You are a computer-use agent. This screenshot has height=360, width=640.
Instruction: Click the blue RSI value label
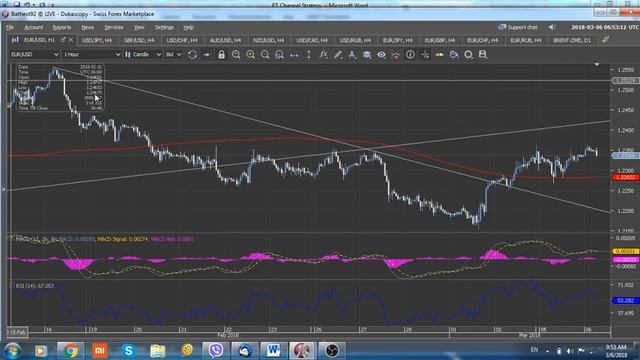[x=625, y=300]
